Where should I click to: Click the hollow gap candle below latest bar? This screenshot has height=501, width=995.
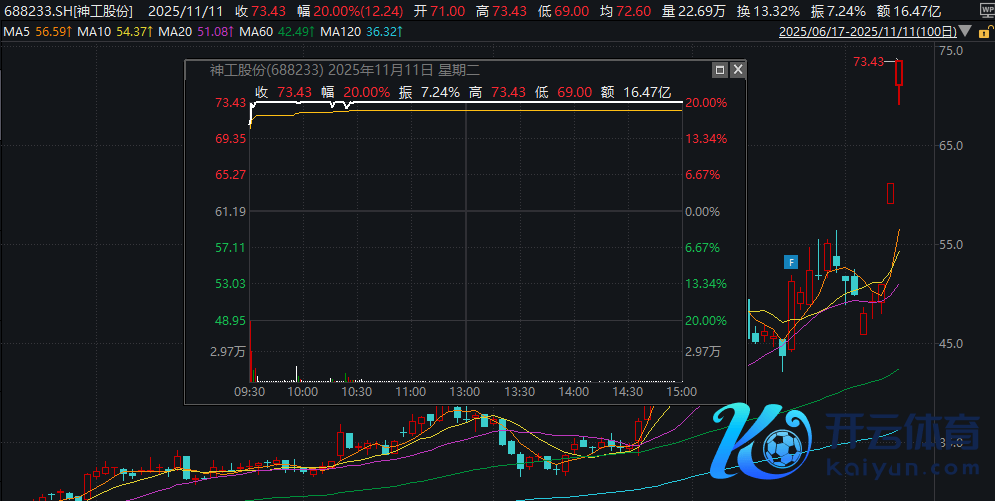coord(890,193)
